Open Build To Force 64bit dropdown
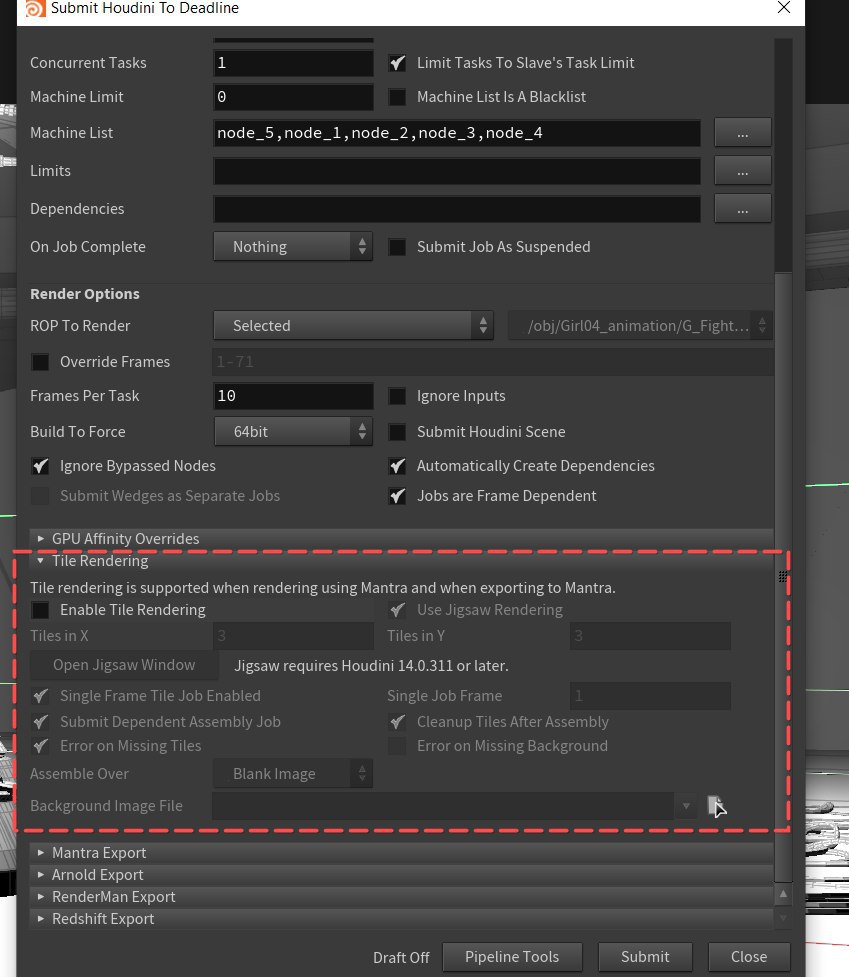Image resolution: width=849 pixels, height=977 pixels. (x=293, y=431)
